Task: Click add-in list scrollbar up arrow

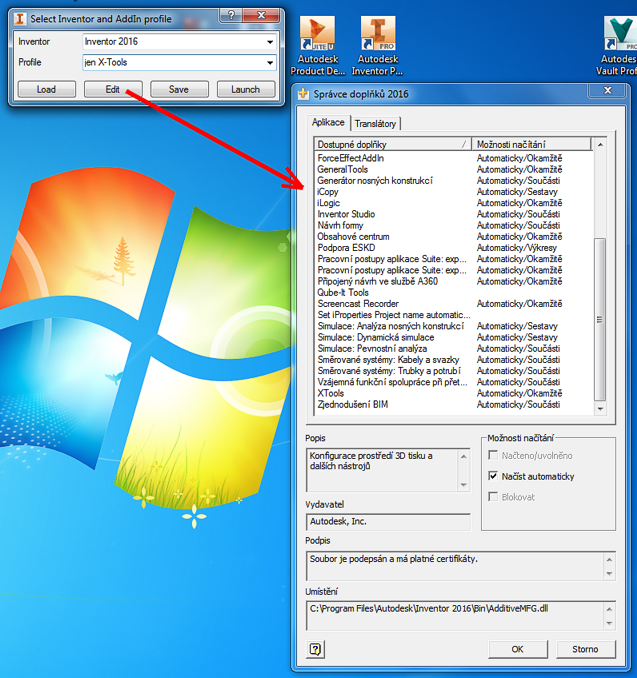Action: tap(600, 144)
